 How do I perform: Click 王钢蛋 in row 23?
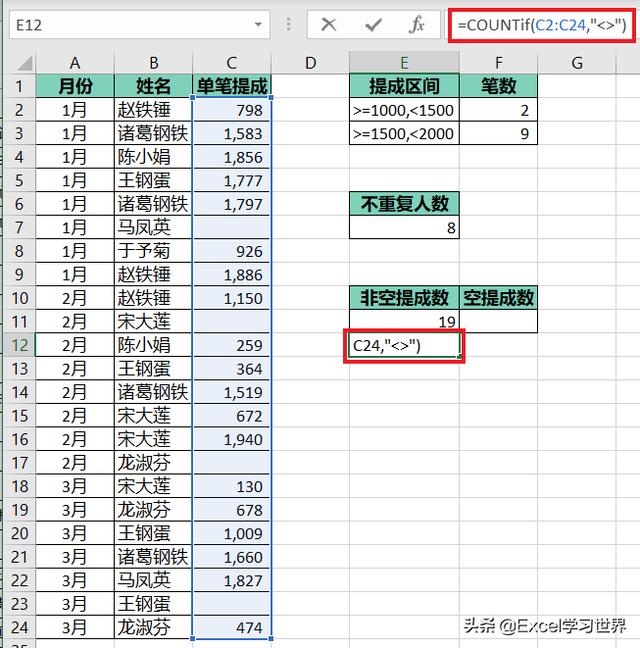coord(153,604)
